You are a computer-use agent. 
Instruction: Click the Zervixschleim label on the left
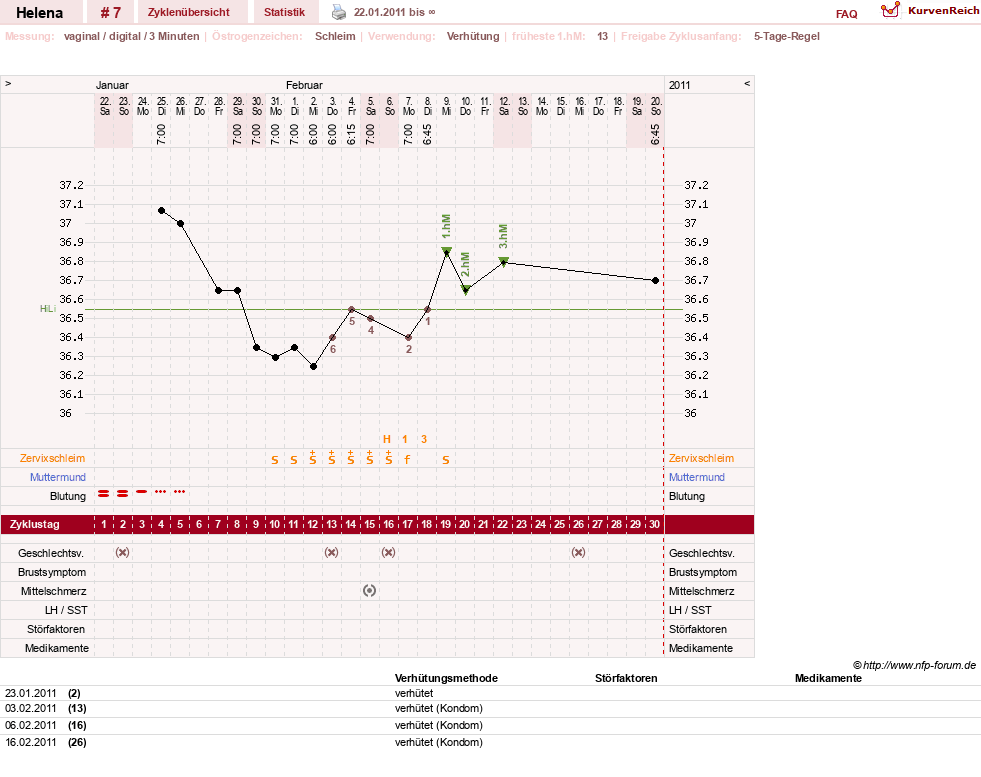point(52,458)
